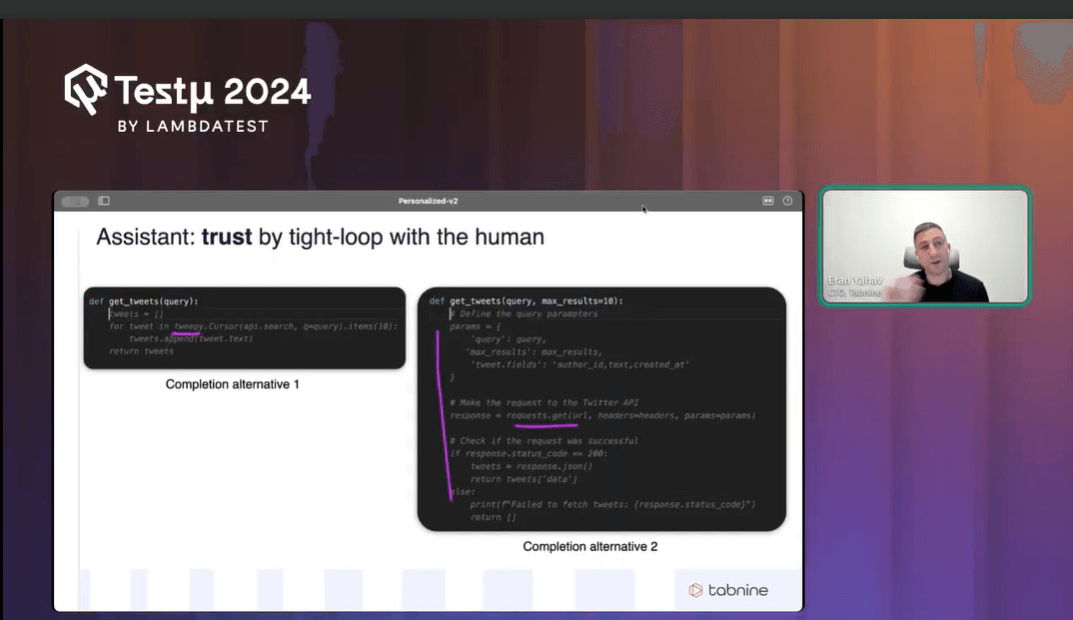Image resolution: width=1073 pixels, height=620 pixels.
Task: Toggle the sidebar icon in the title bar
Action: point(103,200)
